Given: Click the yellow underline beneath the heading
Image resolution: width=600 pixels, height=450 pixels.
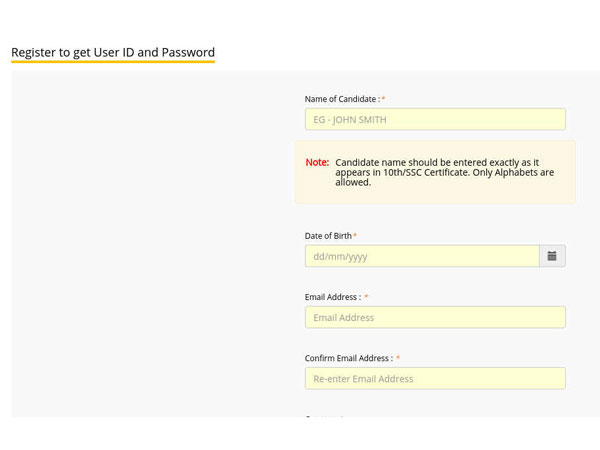Looking at the screenshot, I should (113, 61).
